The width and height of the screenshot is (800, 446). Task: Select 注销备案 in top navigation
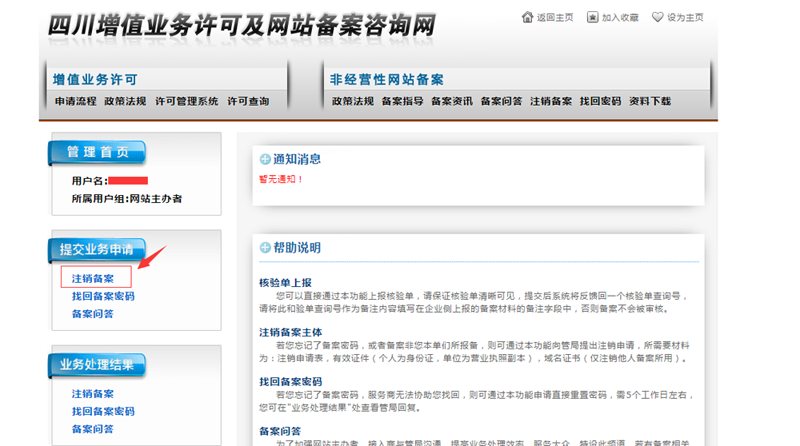[551, 102]
